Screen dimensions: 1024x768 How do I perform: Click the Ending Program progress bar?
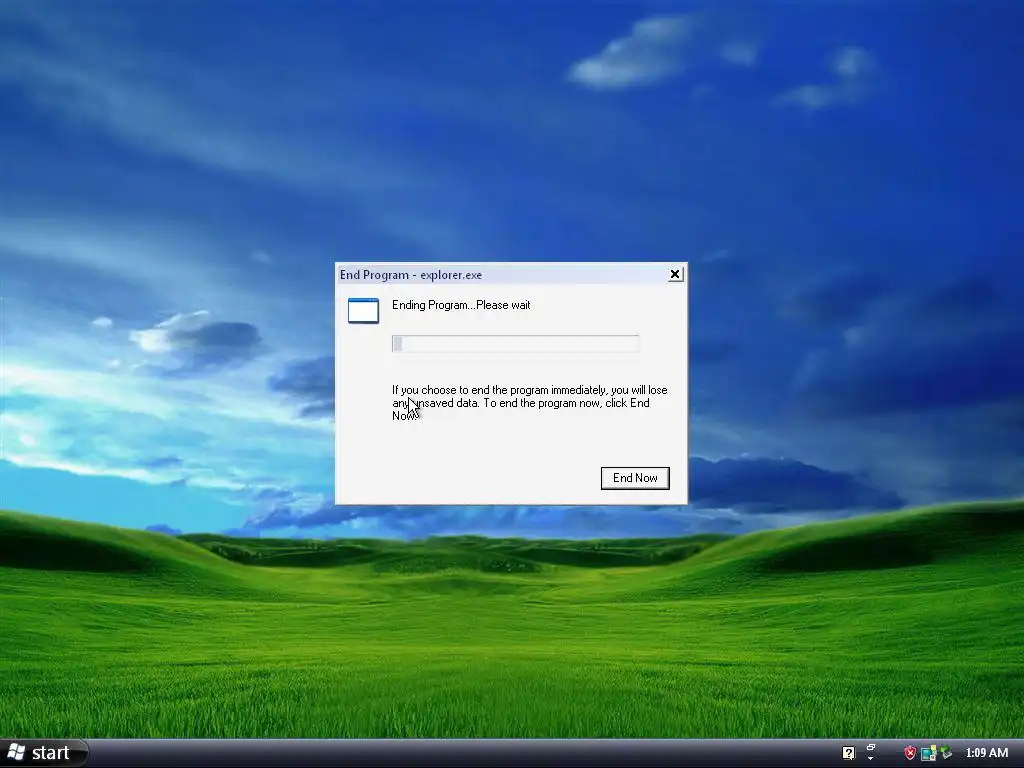click(515, 344)
